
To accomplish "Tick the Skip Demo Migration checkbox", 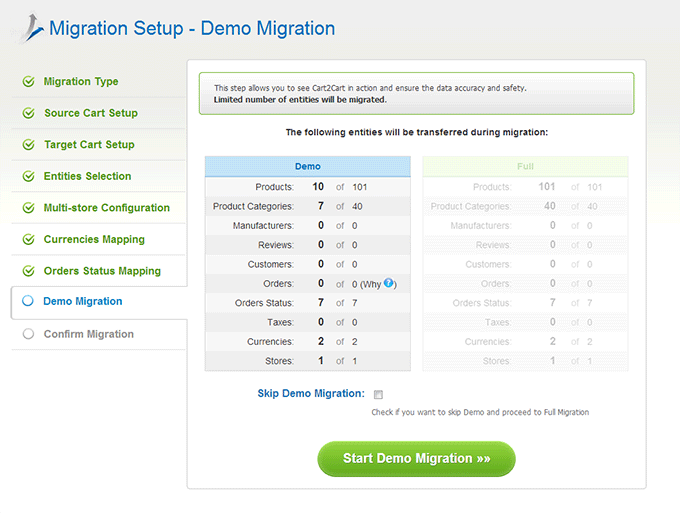I will (379, 395).
